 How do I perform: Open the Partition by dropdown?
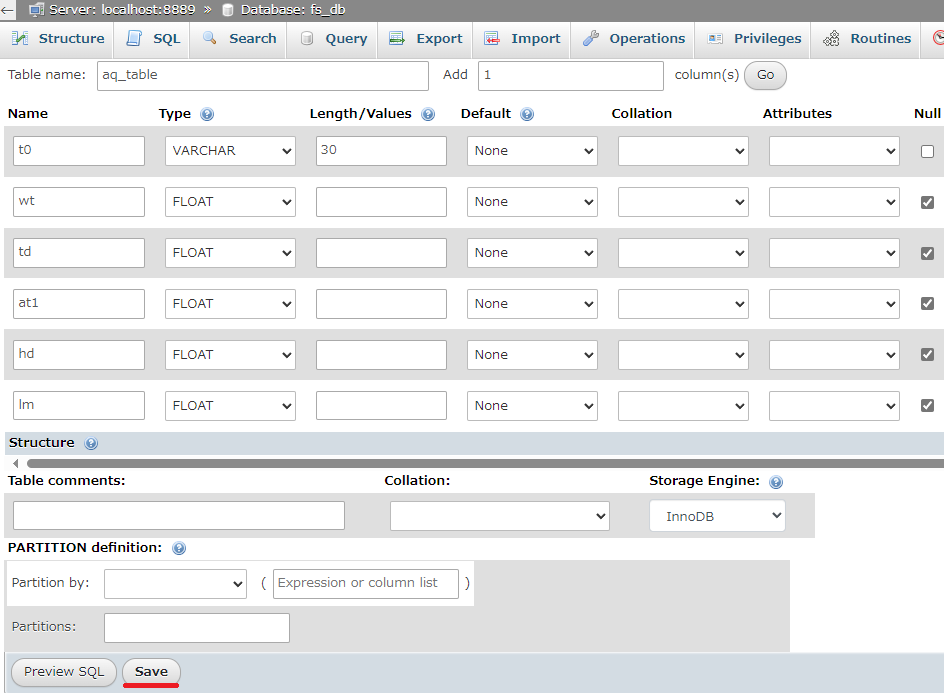(x=175, y=584)
